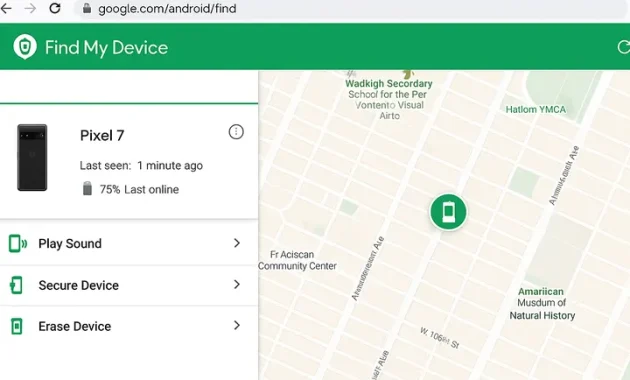This screenshot has width=630, height=380.
Task: Click the Last seen 1 minute ago text
Action: (141, 165)
